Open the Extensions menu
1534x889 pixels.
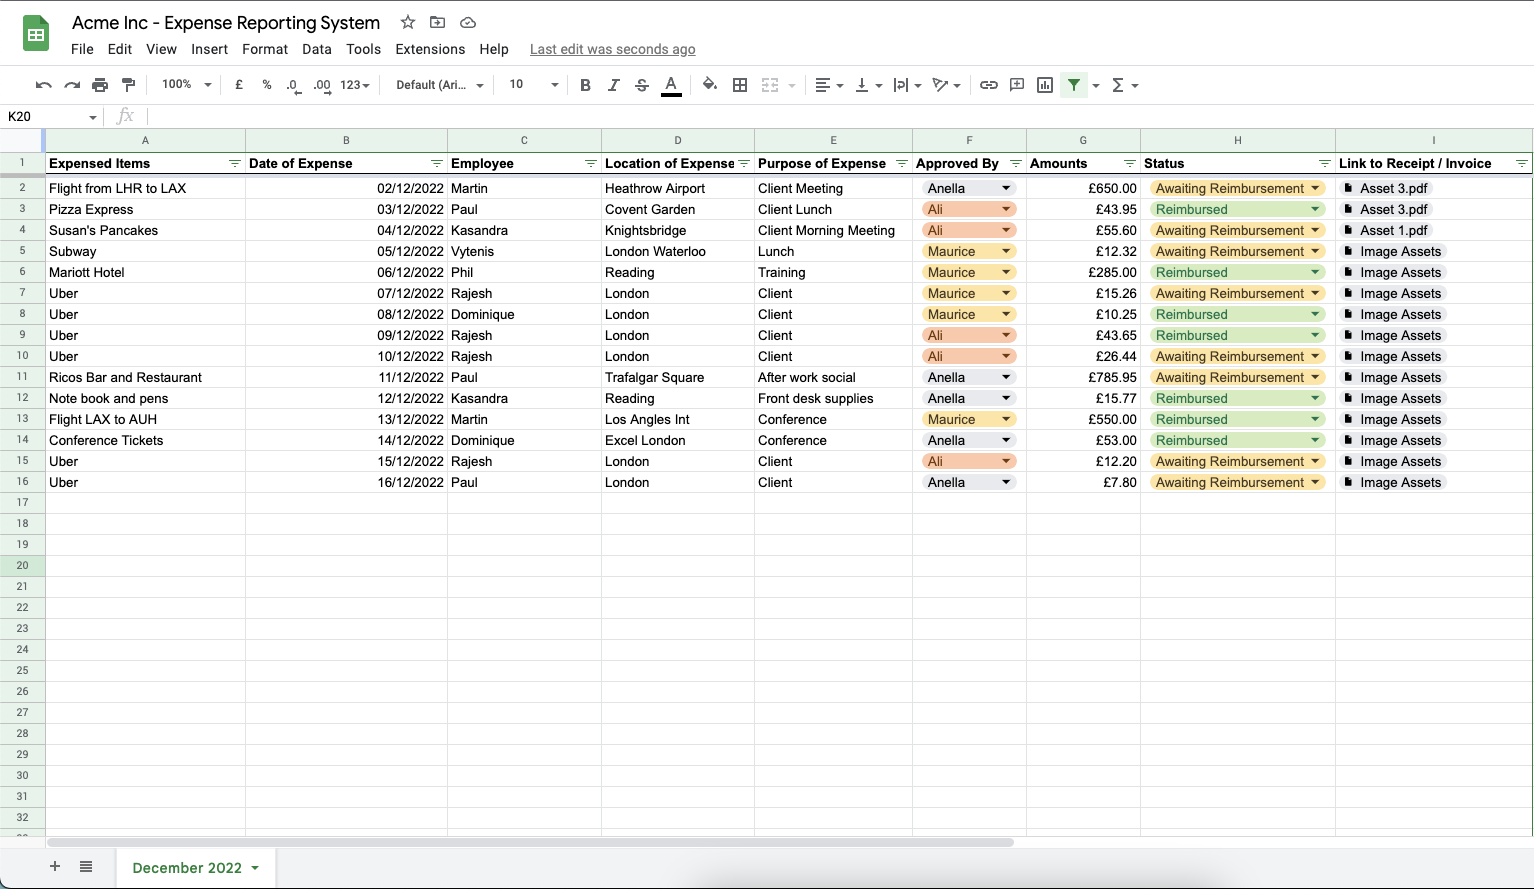pyautogui.click(x=430, y=49)
